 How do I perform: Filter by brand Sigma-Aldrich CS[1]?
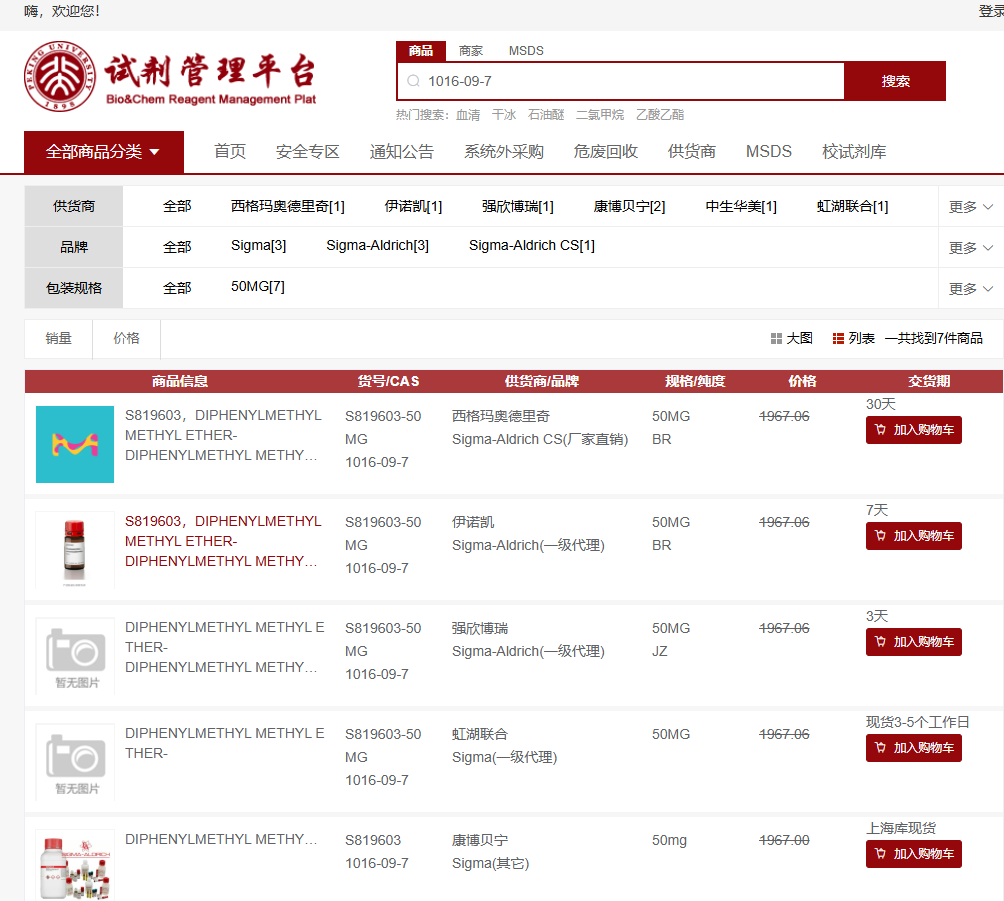532,245
